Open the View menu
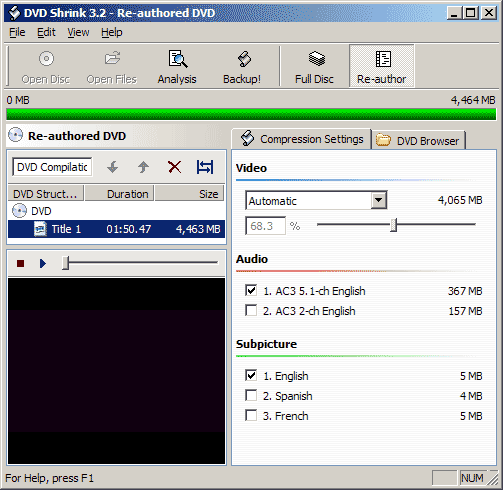503x490 pixels. [78, 32]
